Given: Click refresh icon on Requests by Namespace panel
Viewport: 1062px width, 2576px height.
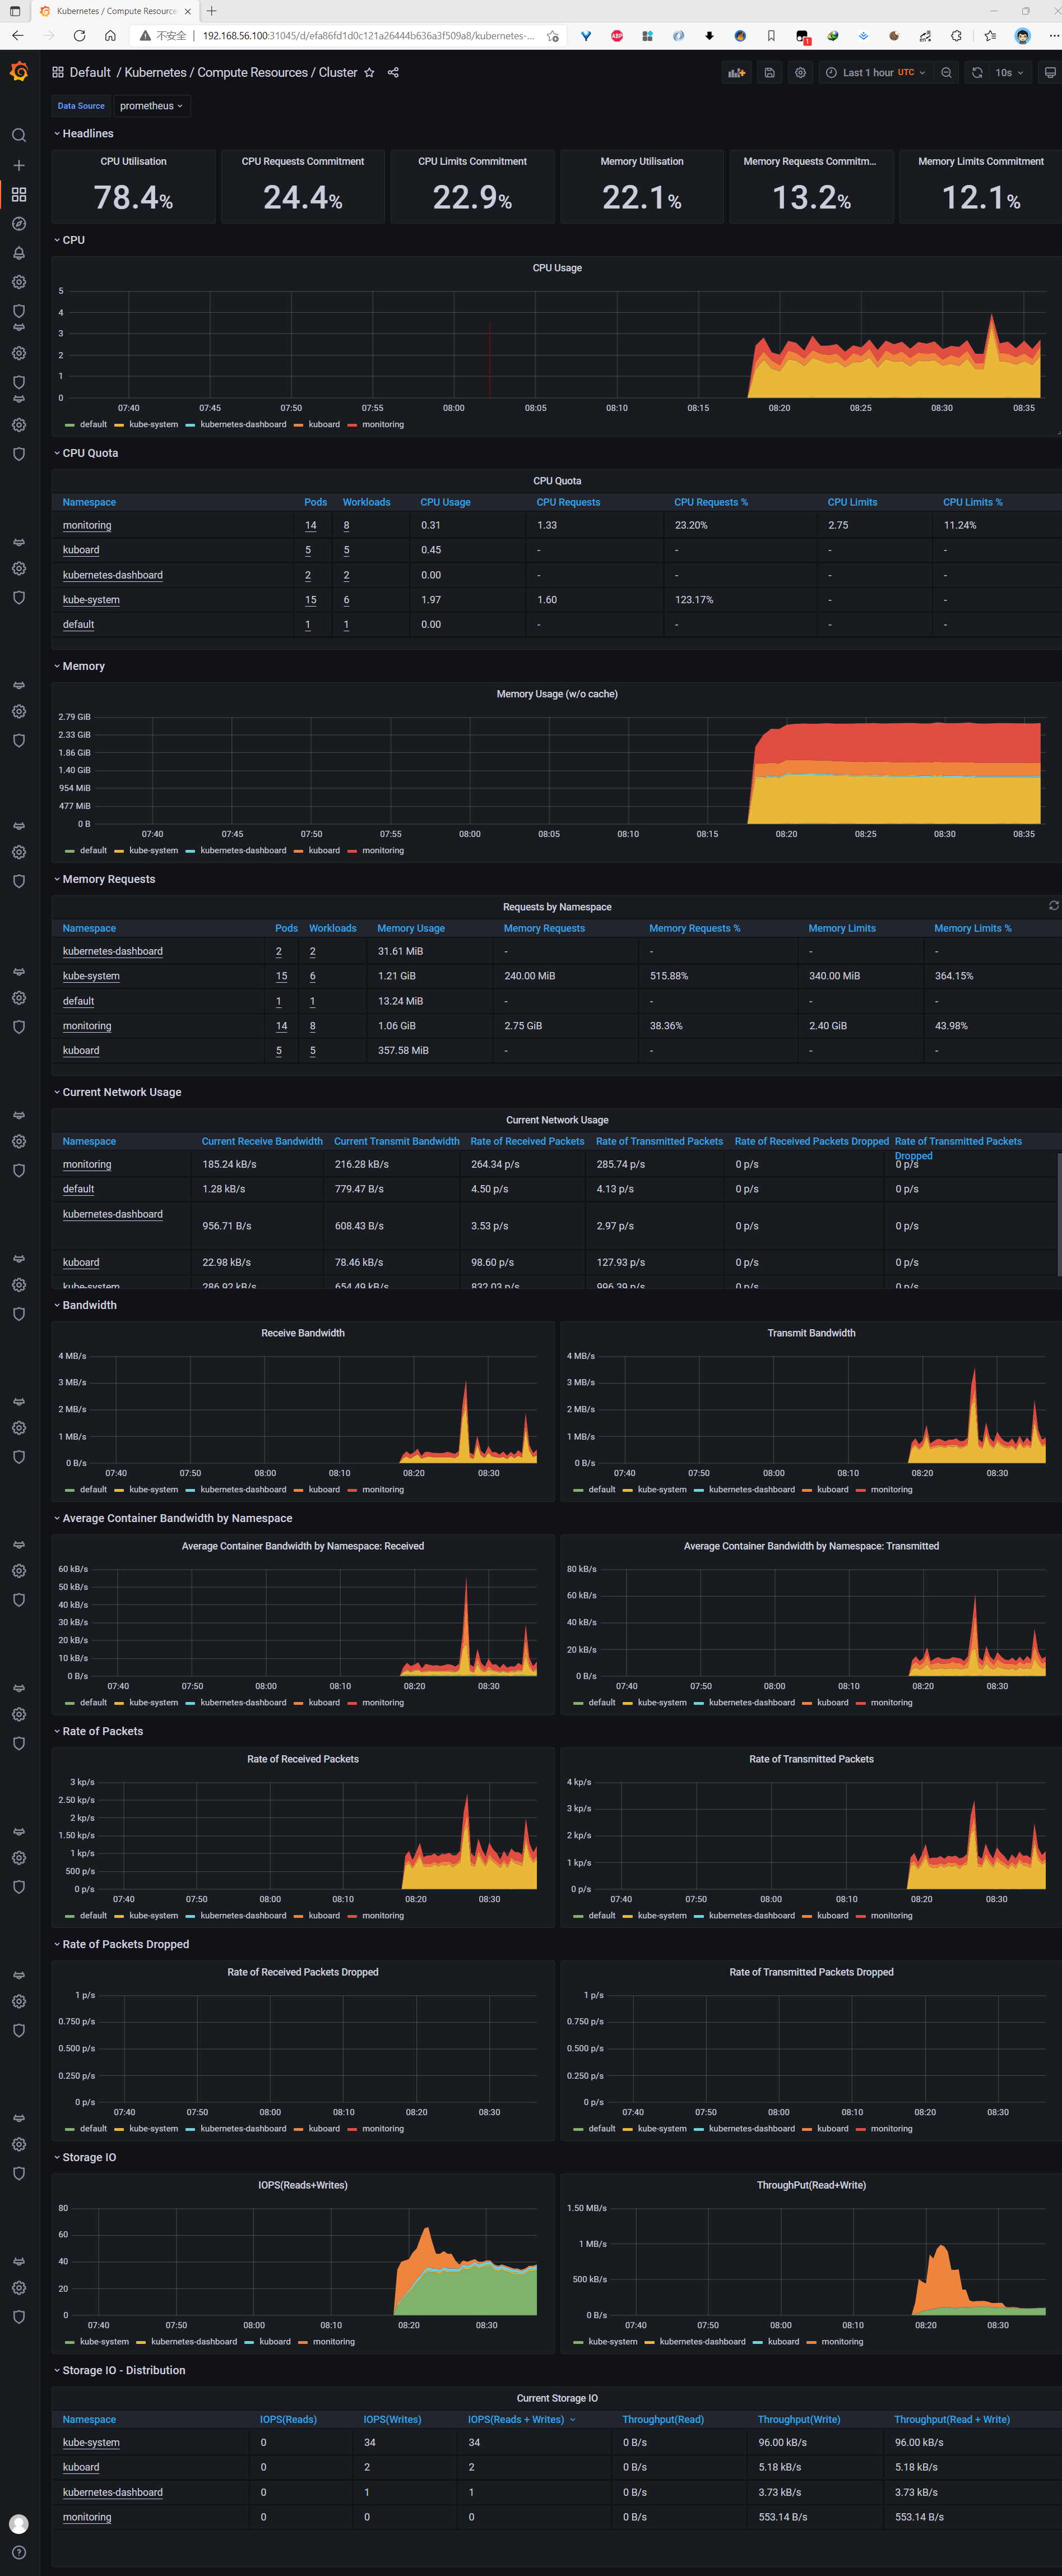Looking at the screenshot, I should coord(1053,906).
